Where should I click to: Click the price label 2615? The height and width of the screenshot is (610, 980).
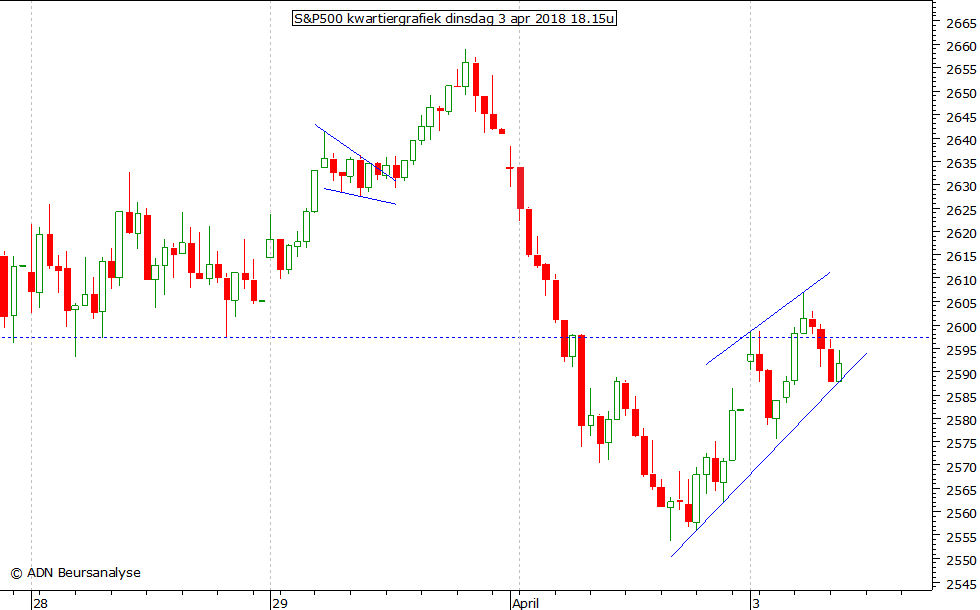click(x=961, y=257)
